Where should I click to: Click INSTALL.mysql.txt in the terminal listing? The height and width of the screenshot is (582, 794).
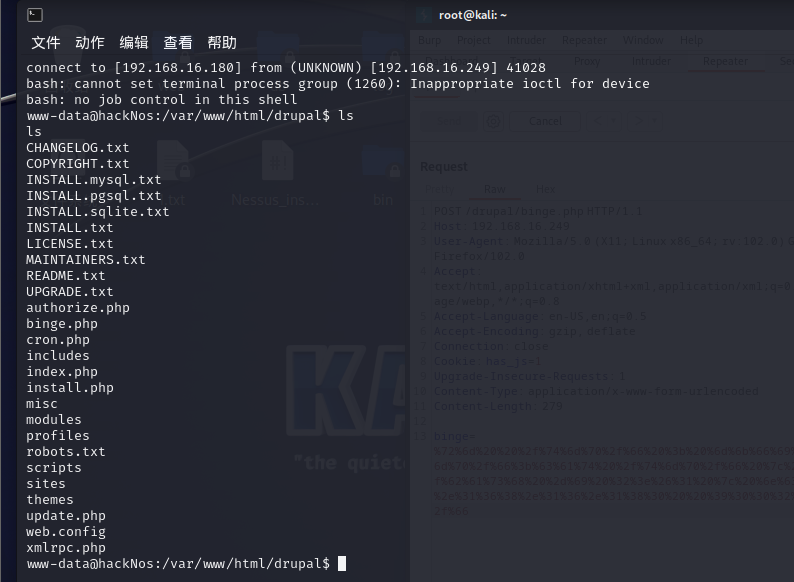pos(94,180)
